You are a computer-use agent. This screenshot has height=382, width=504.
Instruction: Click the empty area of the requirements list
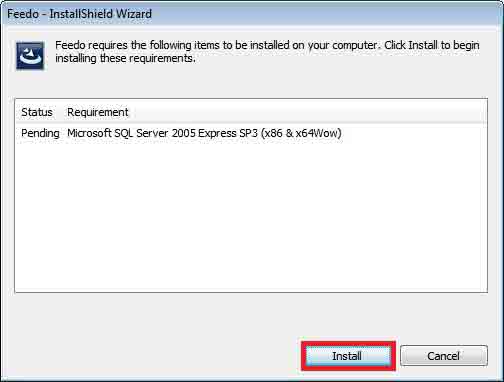(x=251, y=217)
